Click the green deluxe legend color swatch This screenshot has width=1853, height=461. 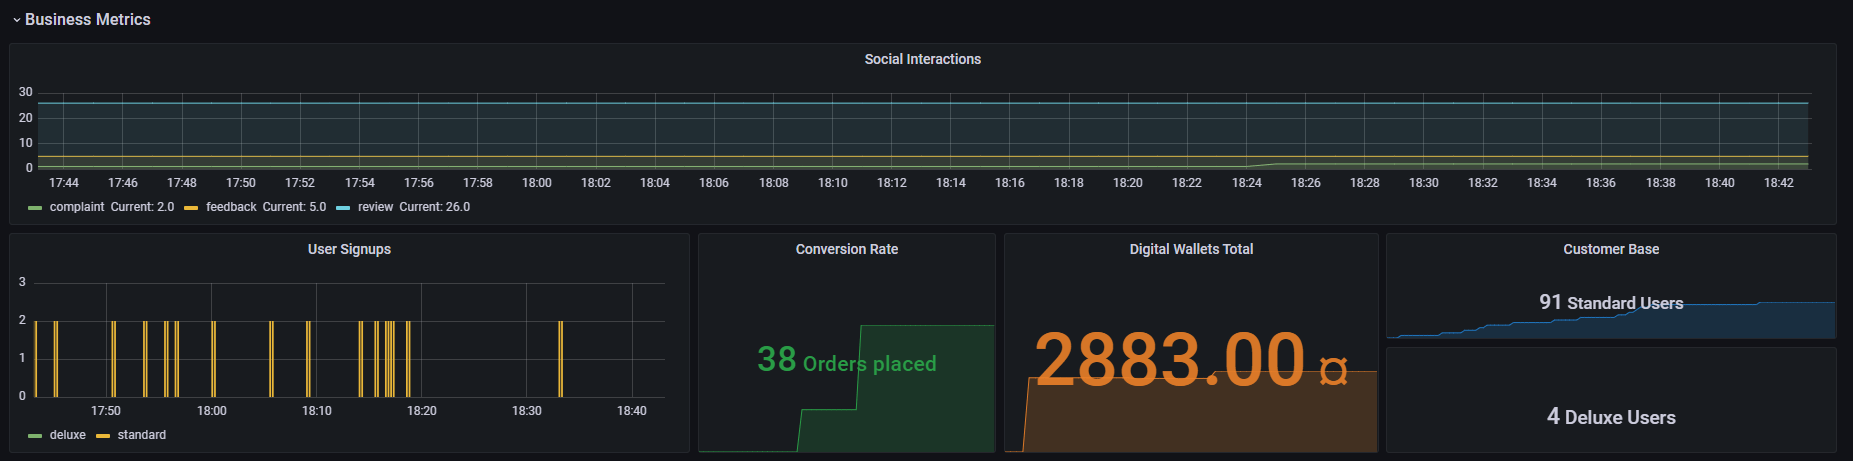click(35, 436)
